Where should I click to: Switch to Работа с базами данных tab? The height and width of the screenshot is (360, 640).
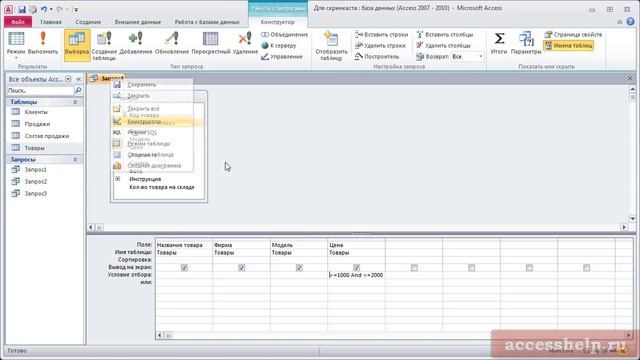207,22
